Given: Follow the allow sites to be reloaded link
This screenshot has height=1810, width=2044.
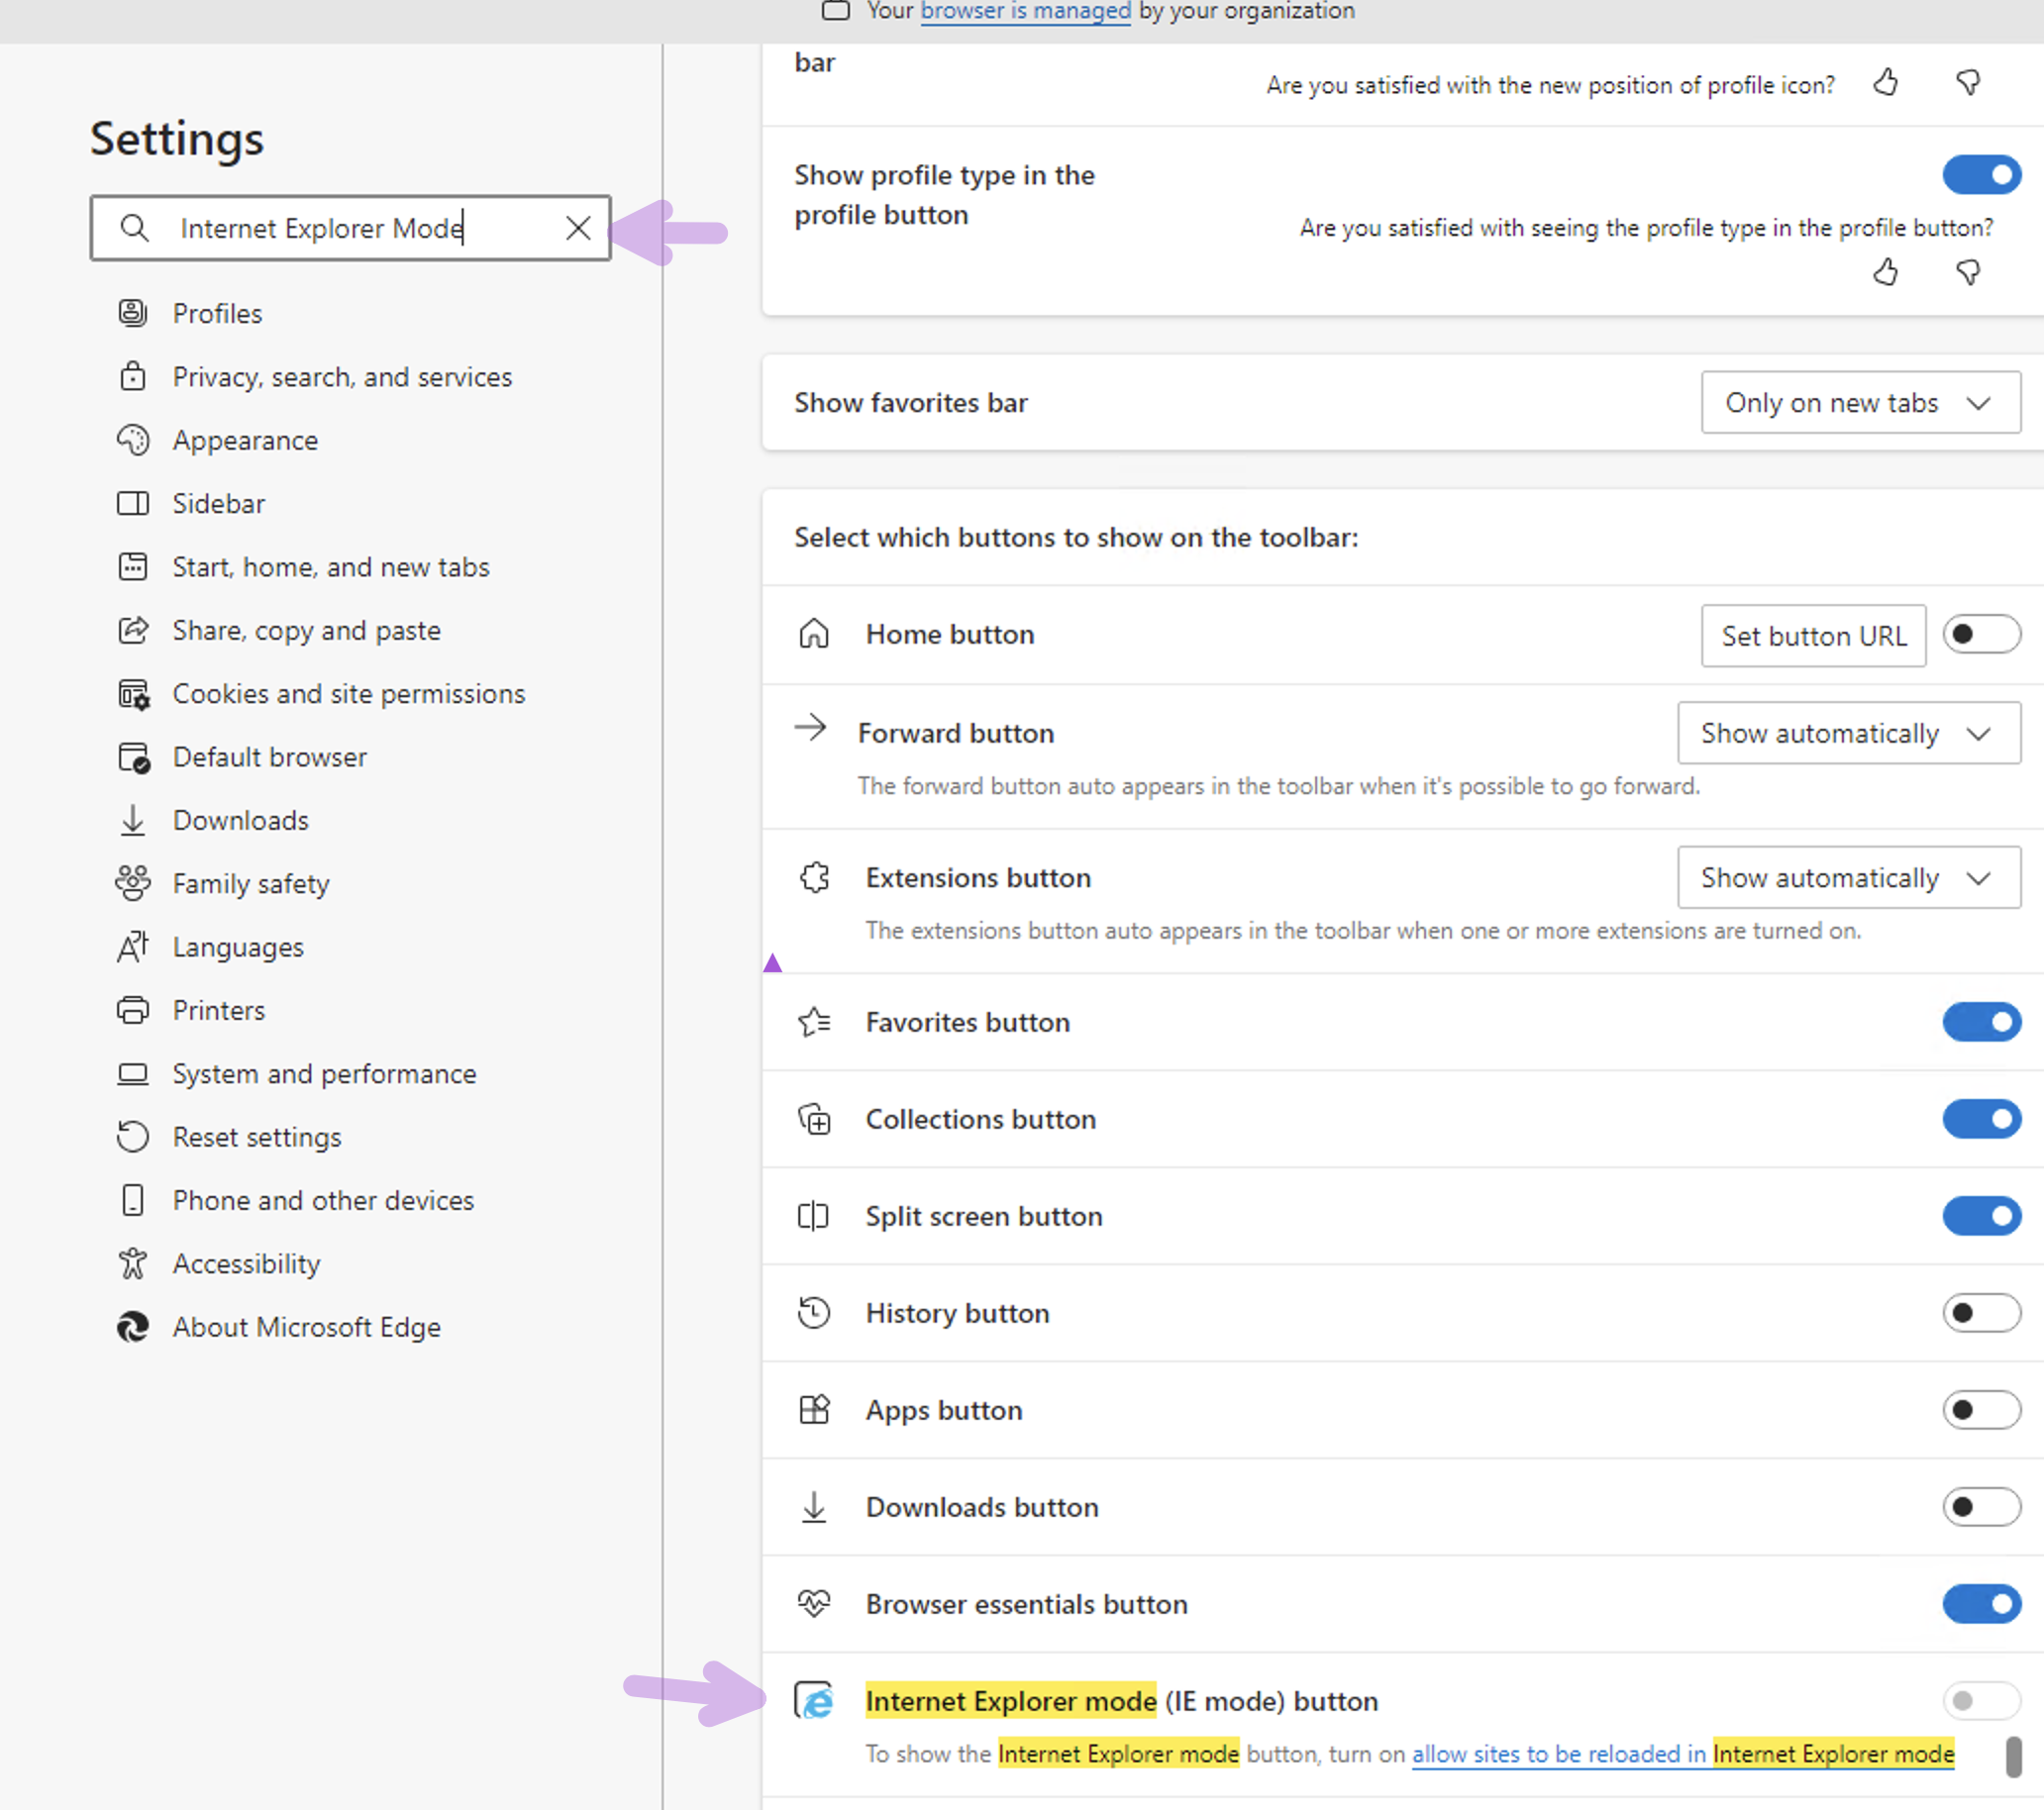Looking at the screenshot, I should pyautogui.click(x=1683, y=1754).
